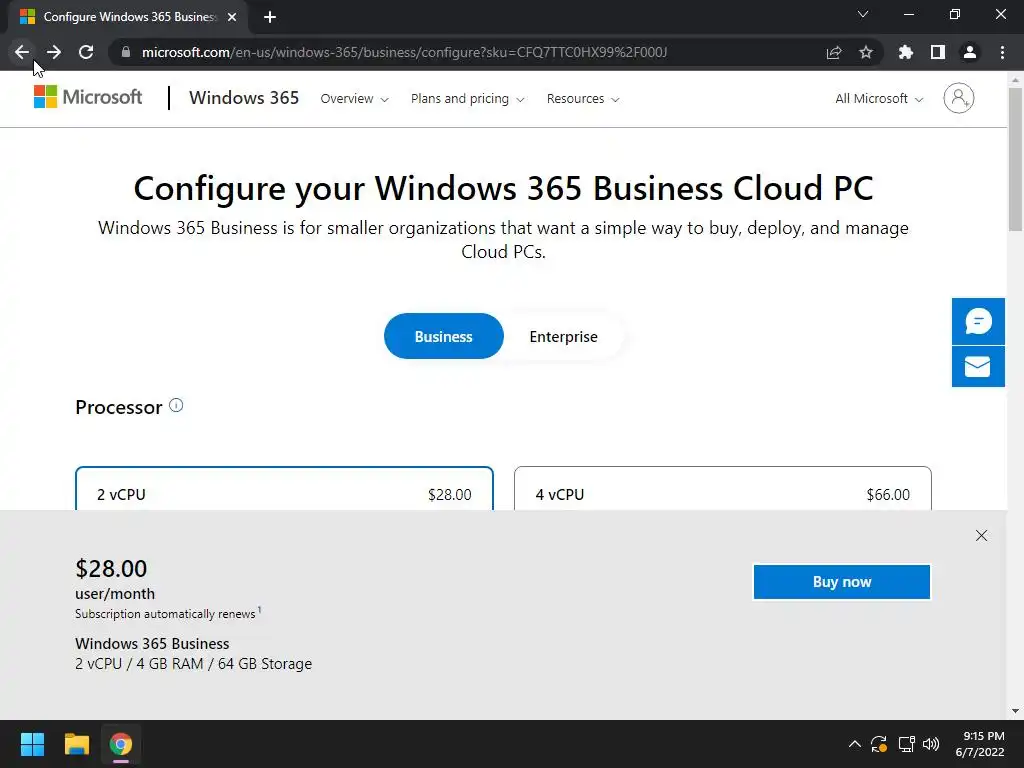Expand the Overview dropdown menu

click(354, 99)
